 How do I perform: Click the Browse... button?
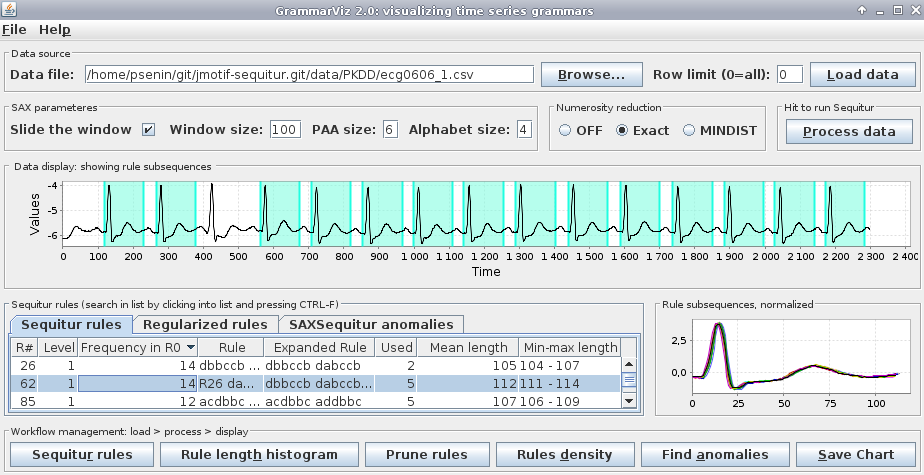592,75
